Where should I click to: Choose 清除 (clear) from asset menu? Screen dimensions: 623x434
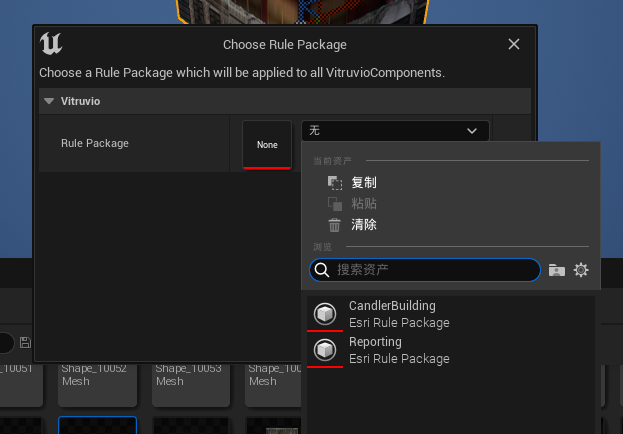coord(364,225)
